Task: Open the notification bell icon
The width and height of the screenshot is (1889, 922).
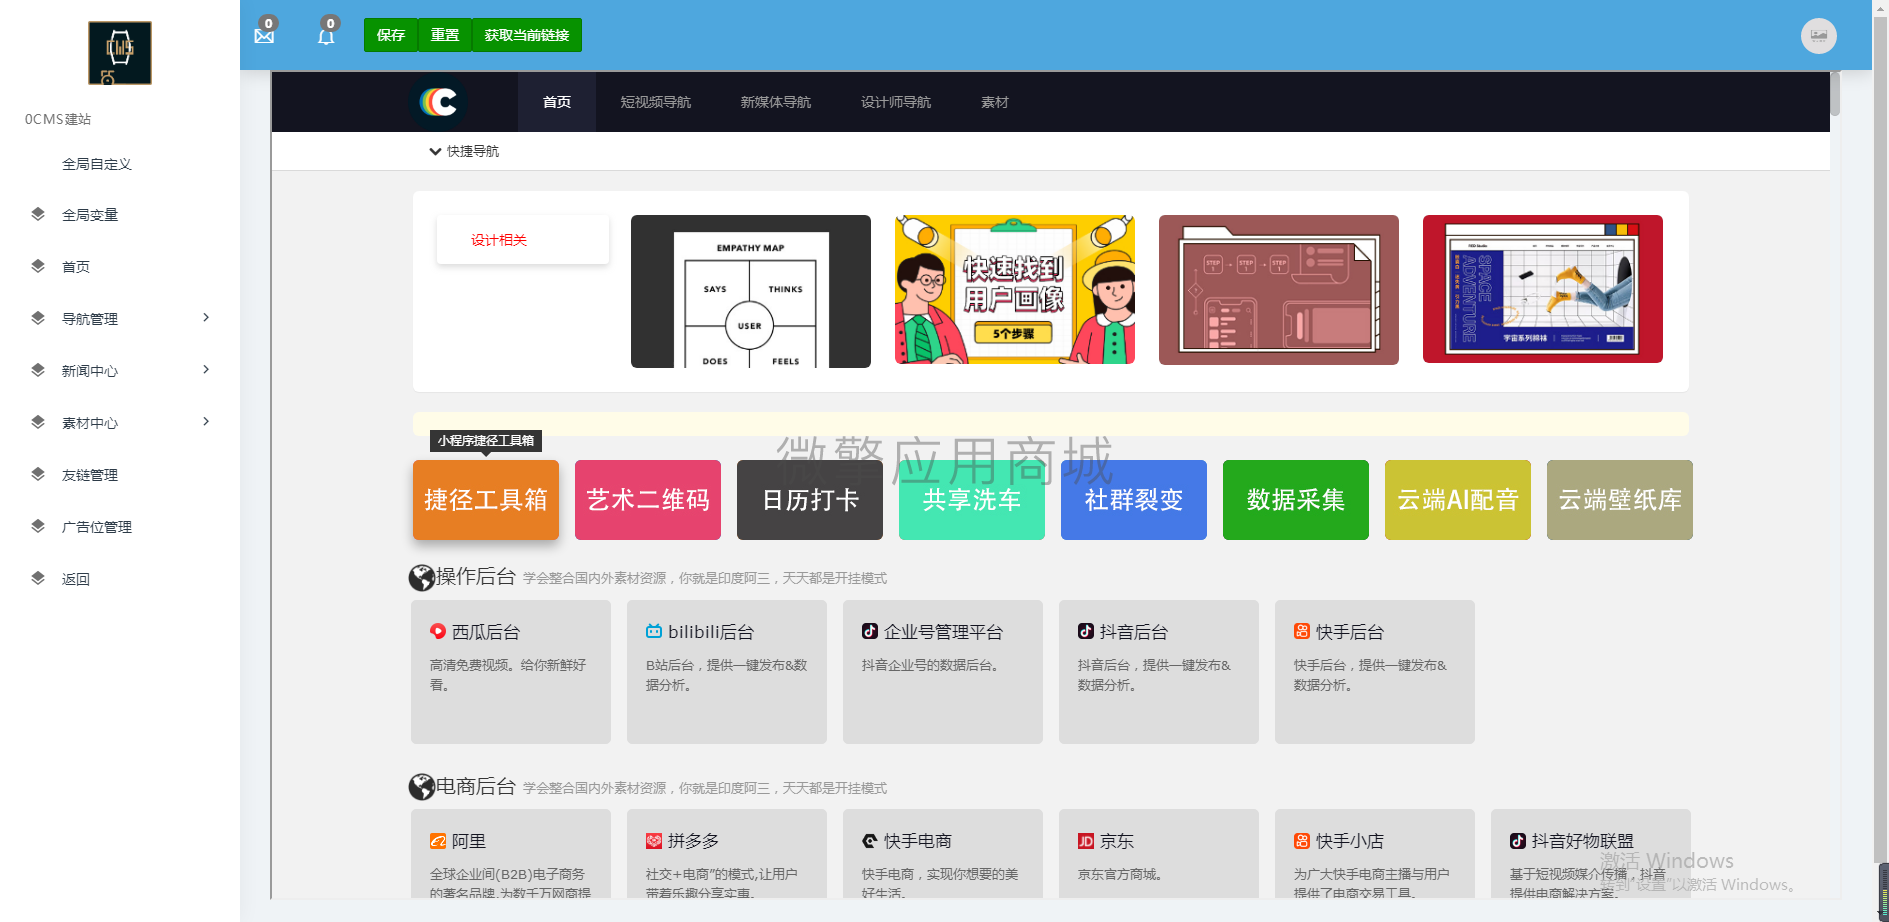Action: [x=326, y=37]
